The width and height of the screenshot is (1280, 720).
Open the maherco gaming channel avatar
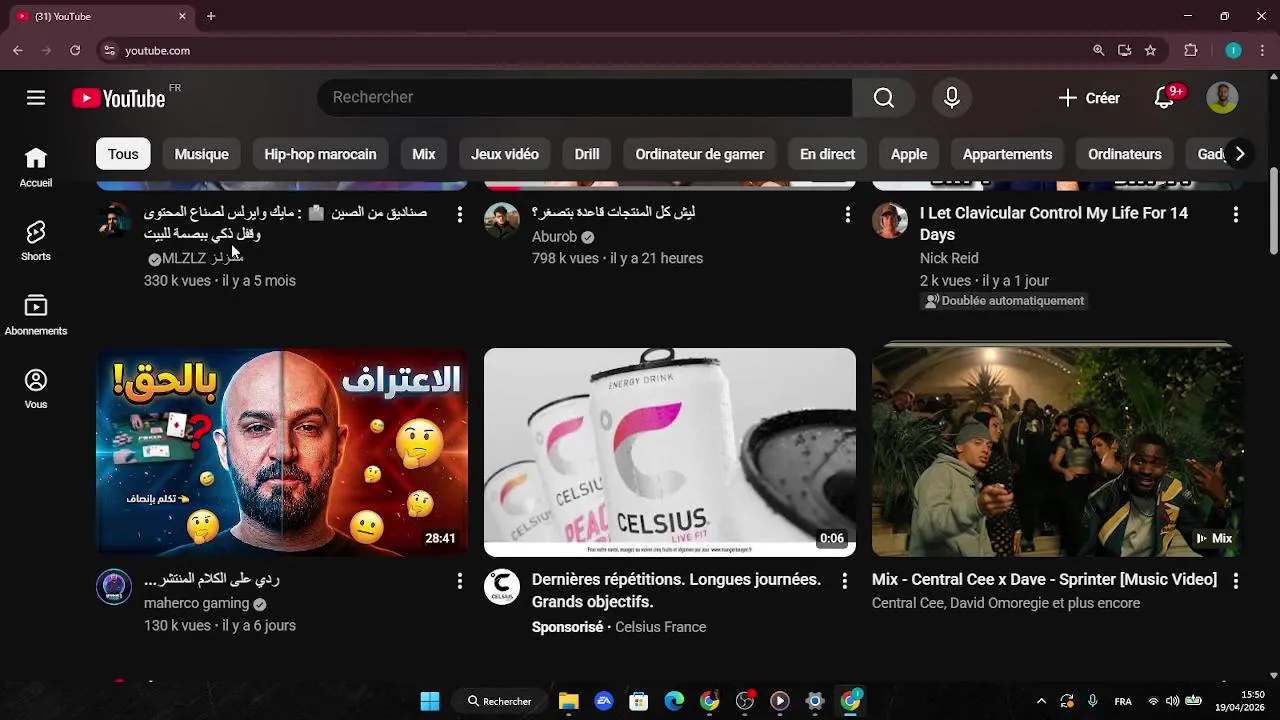(x=114, y=587)
